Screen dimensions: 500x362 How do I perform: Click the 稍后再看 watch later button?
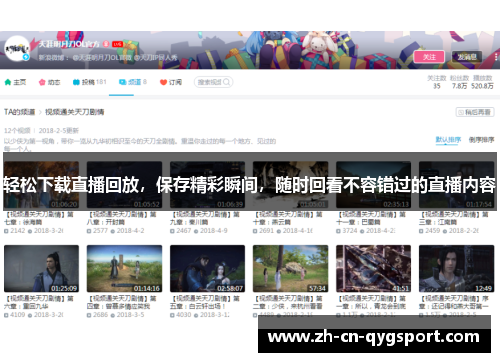(475, 112)
